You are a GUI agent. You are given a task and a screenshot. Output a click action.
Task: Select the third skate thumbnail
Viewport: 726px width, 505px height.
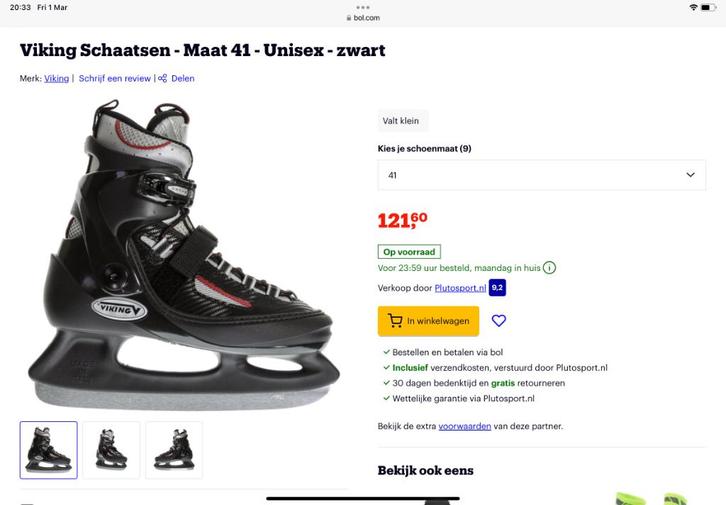coord(174,450)
